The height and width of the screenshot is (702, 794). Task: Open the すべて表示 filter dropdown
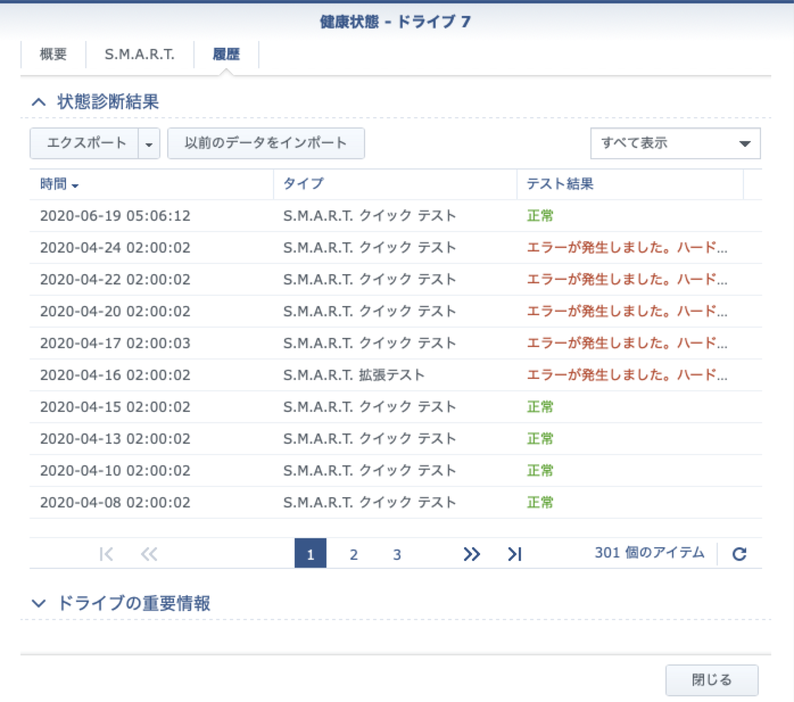[x=675, y=144]
